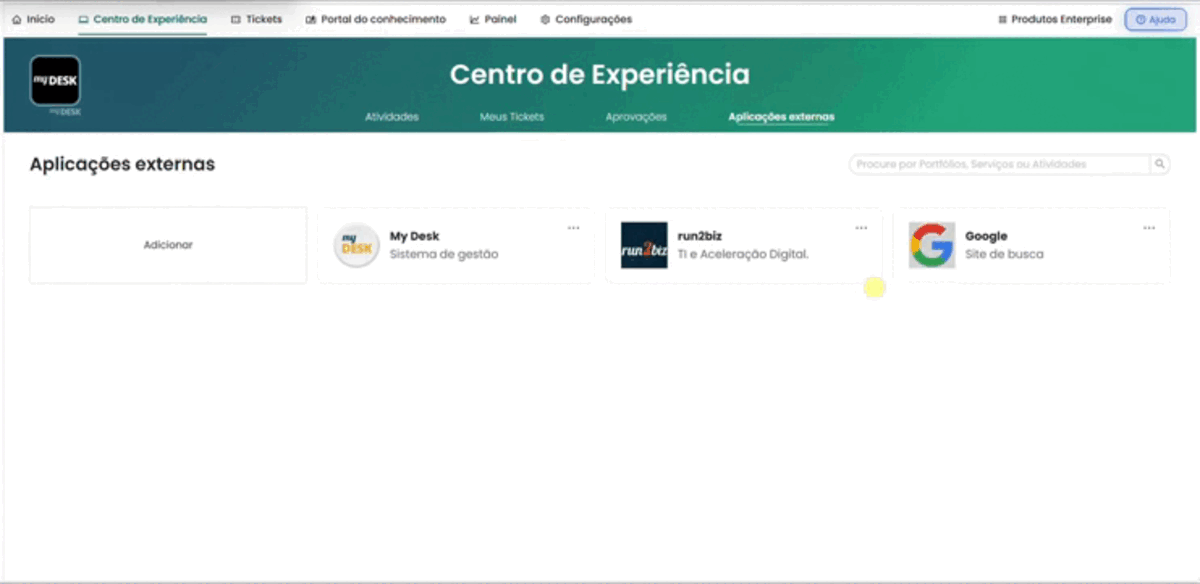1200x584 pixels.
Task: Open options menu for My Desk card
Action: [x=573, y=228]
